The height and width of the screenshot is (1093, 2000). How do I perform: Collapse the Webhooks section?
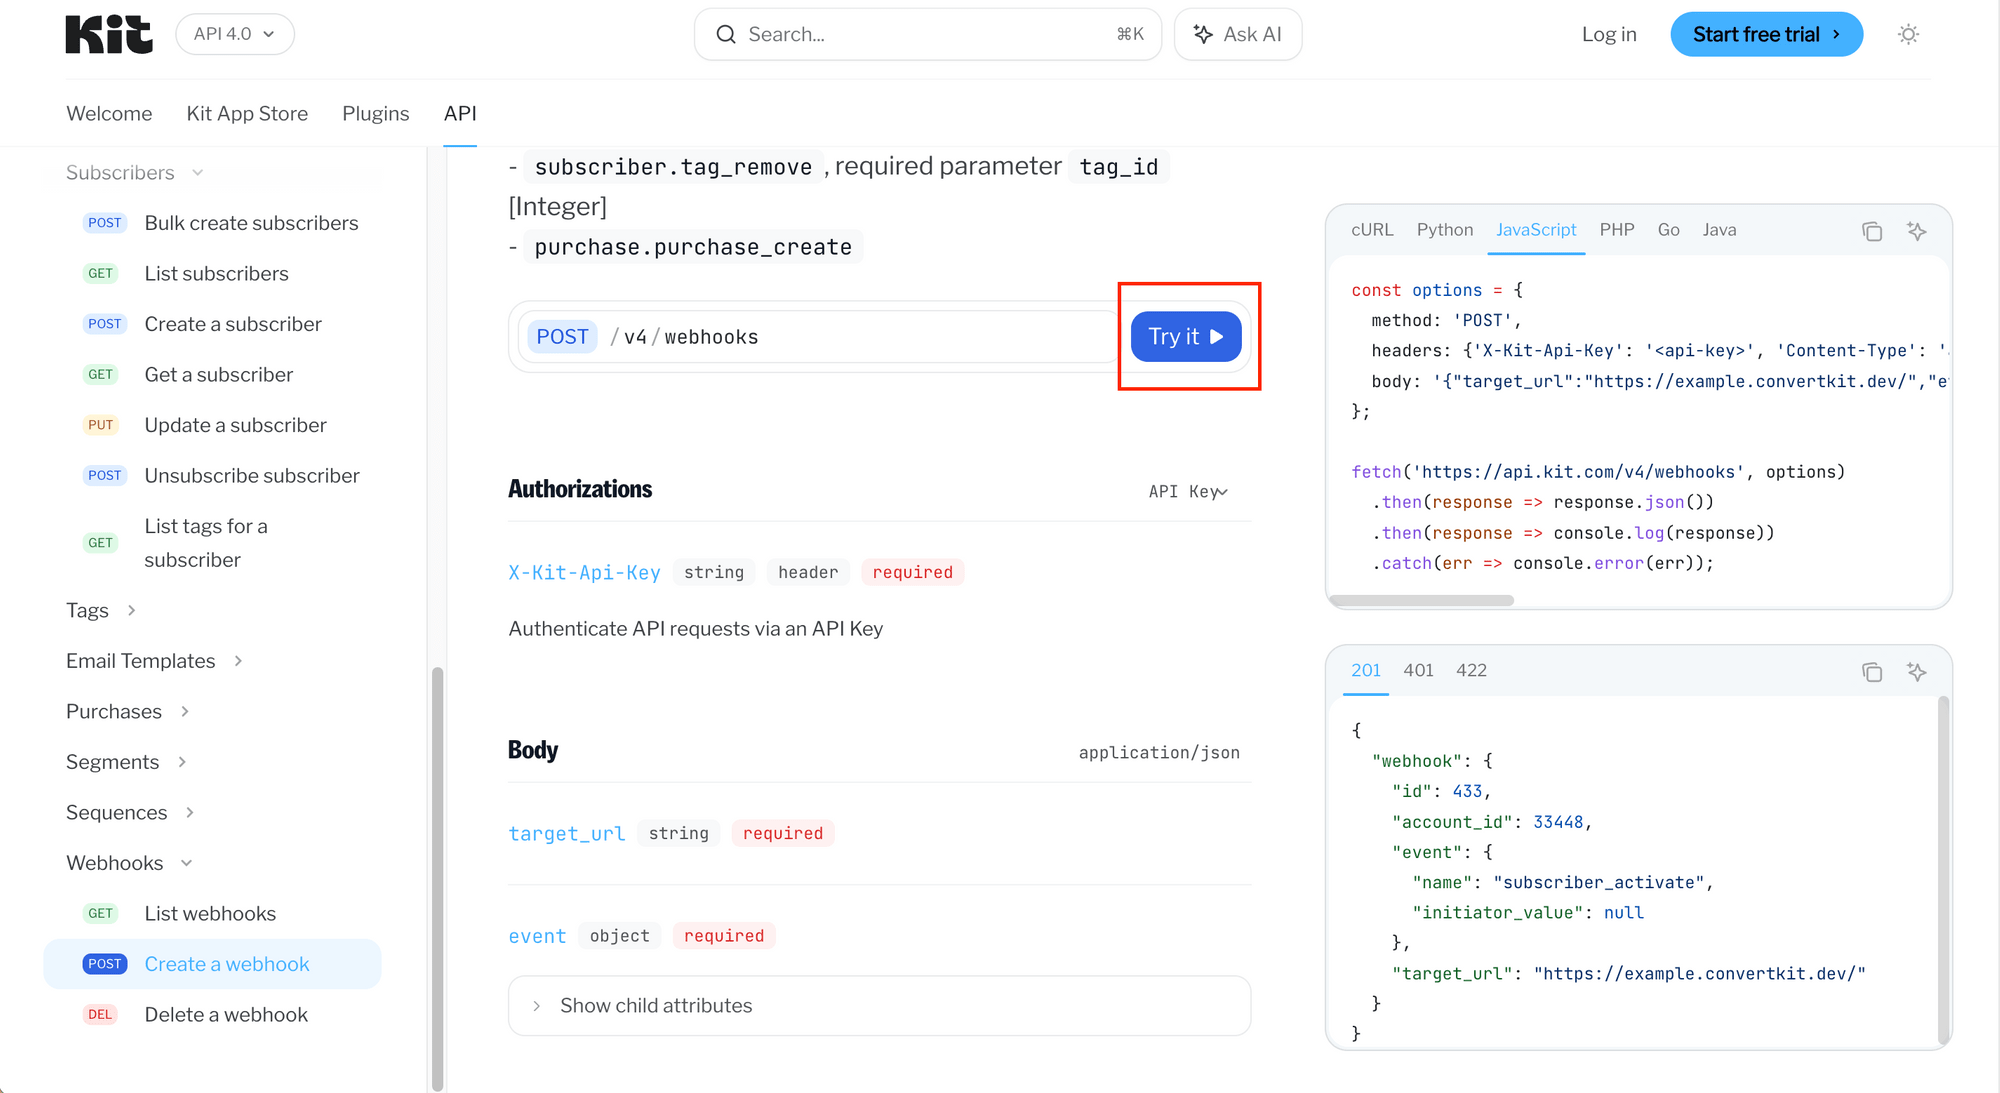click(x=129, y=863)
